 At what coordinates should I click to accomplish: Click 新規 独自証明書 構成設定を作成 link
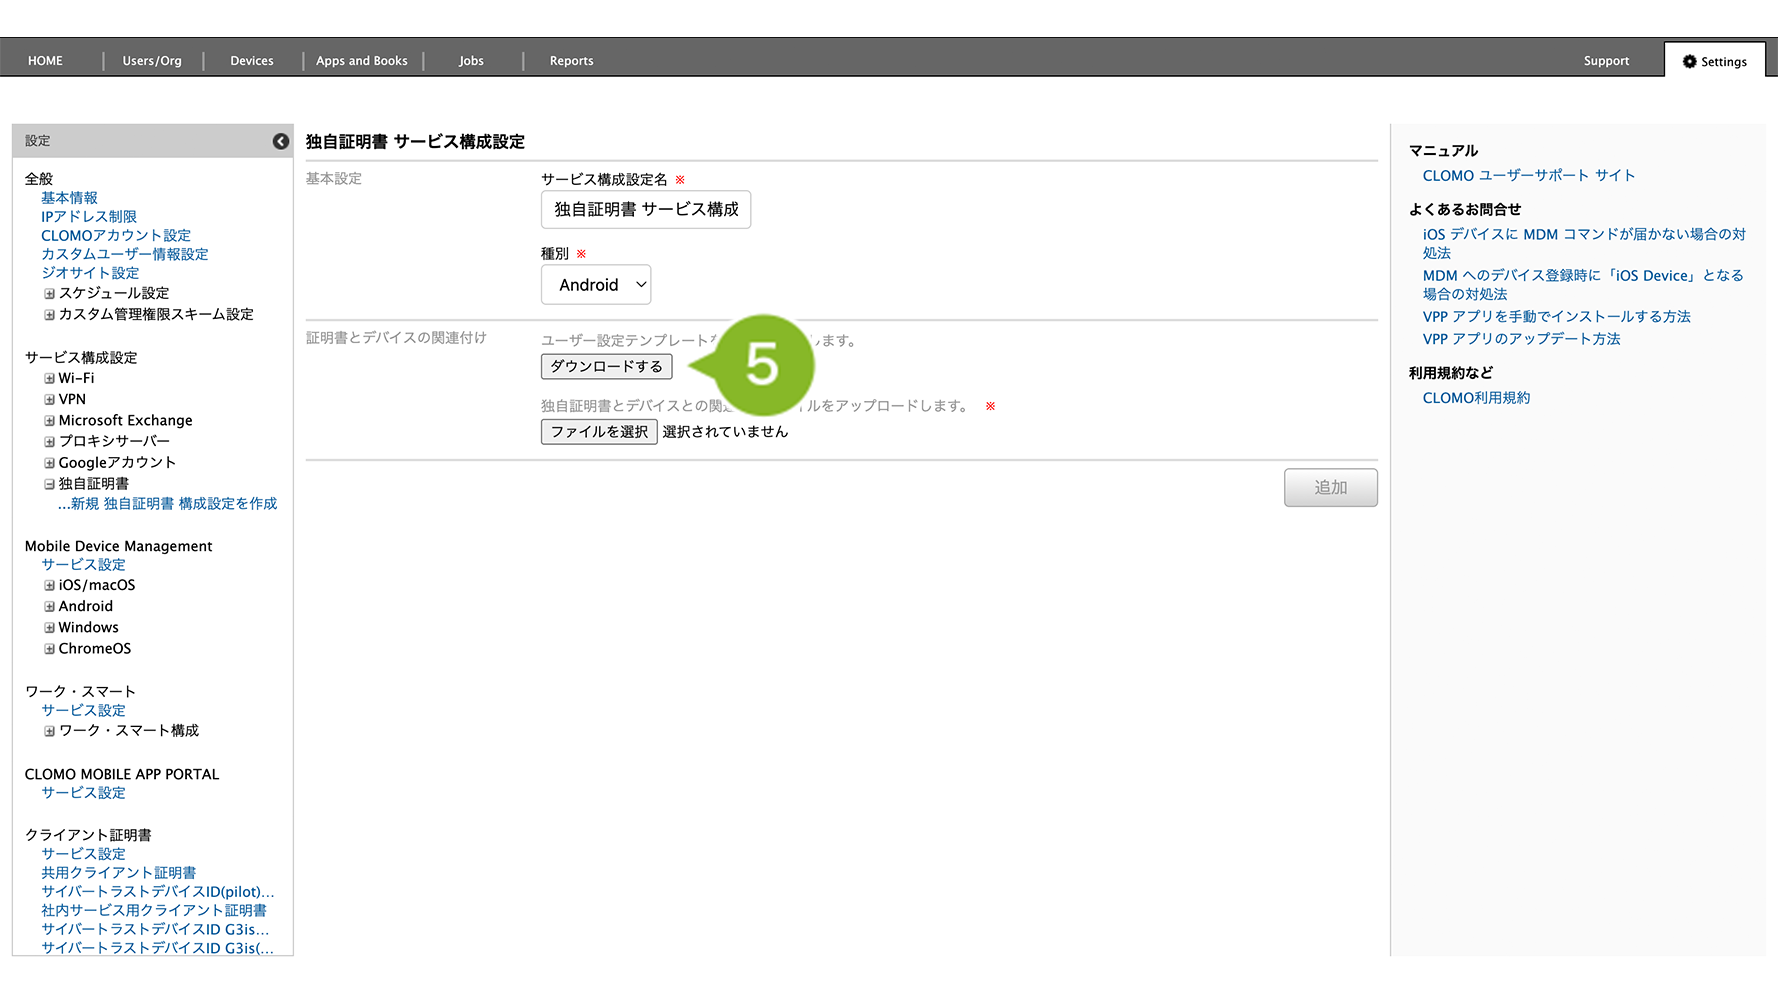point(167,504)
